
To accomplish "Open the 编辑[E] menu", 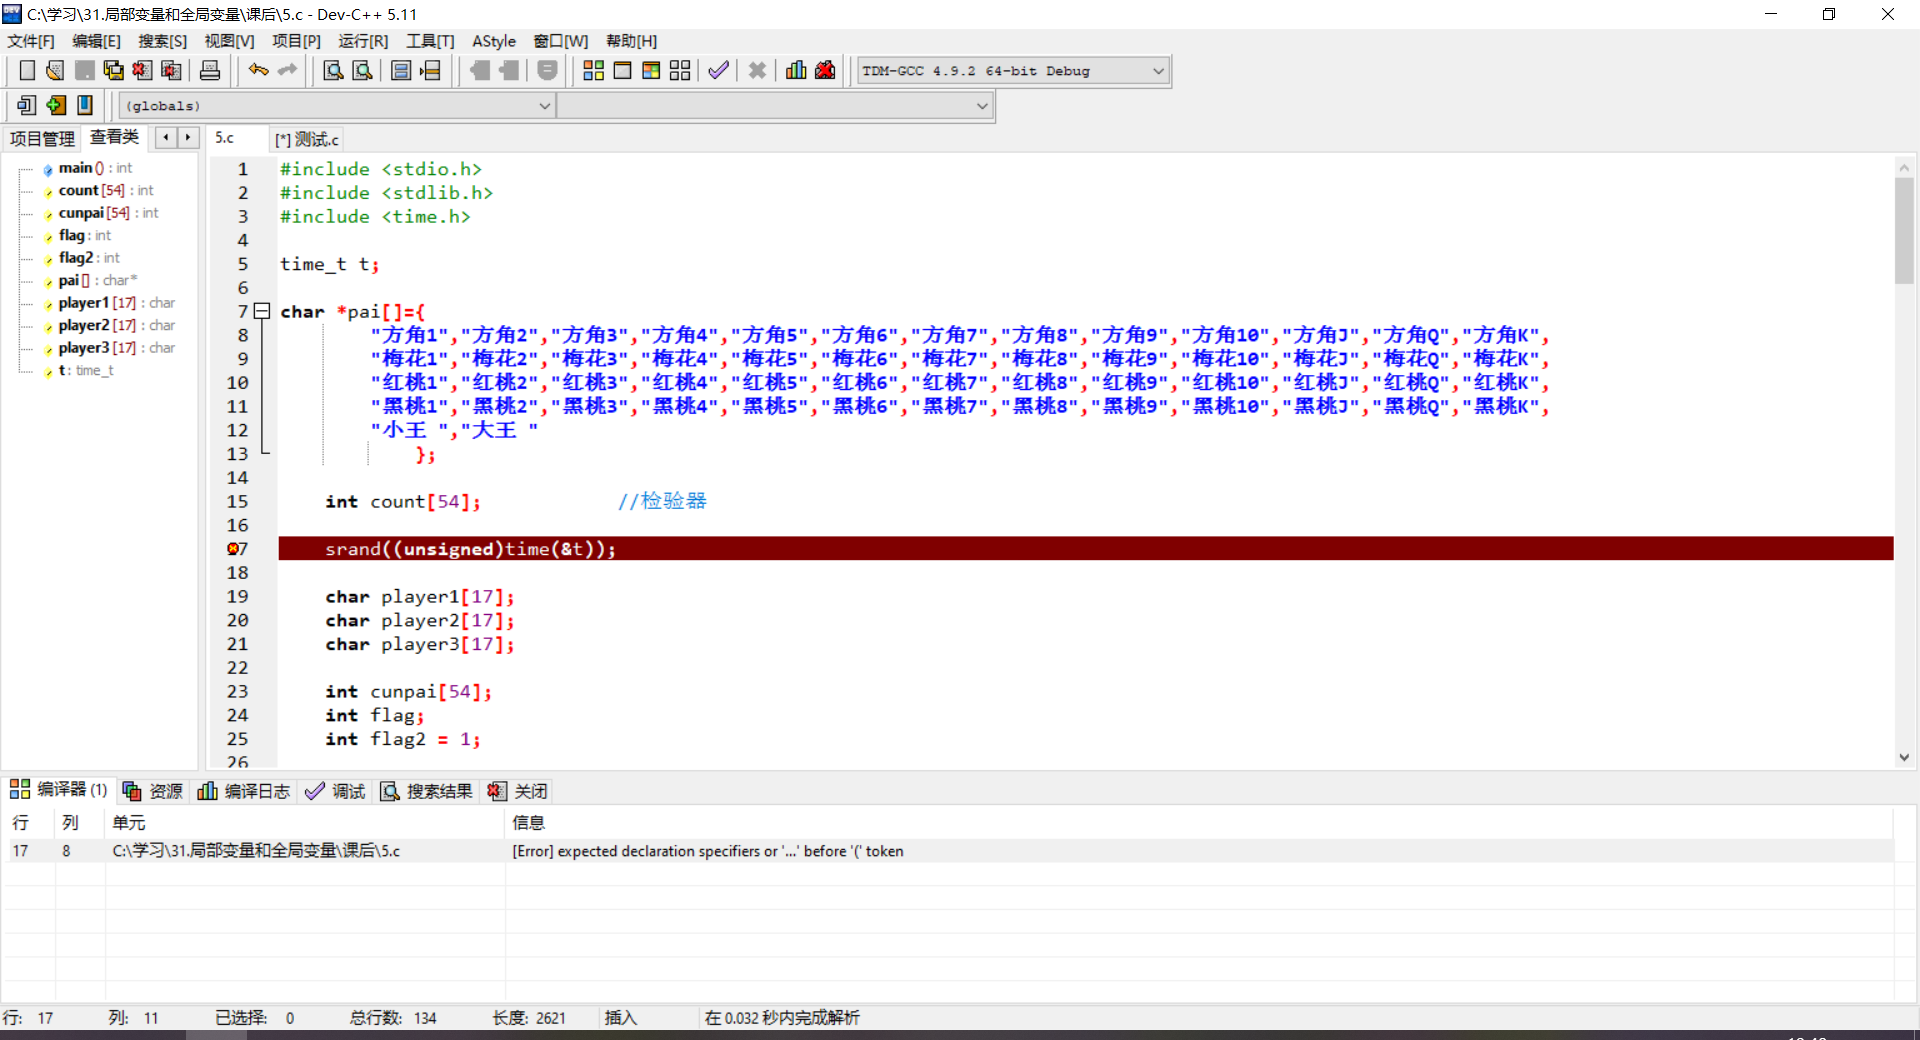I will coord(97,41).
